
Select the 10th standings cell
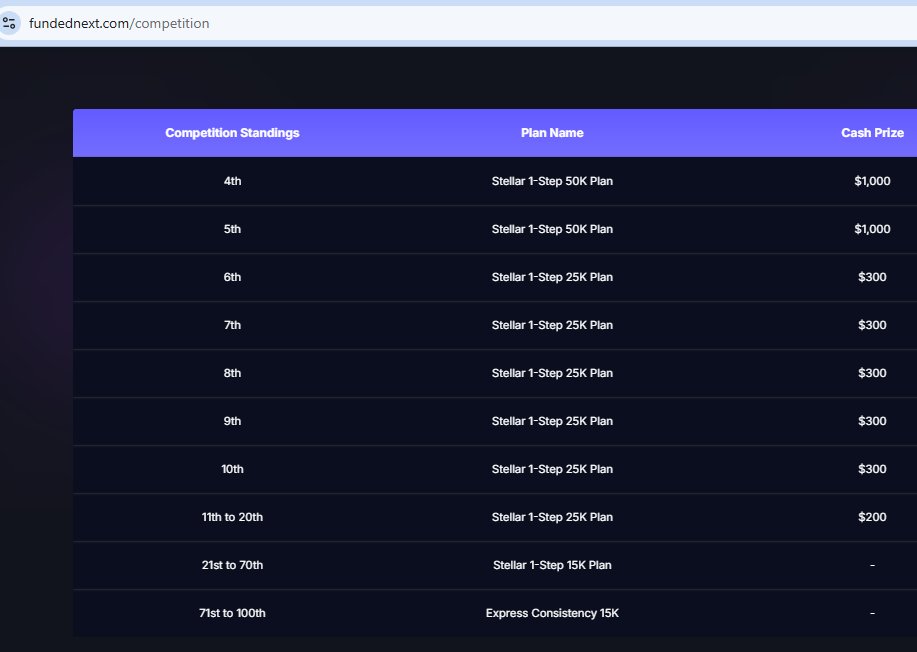coord(232,468)
